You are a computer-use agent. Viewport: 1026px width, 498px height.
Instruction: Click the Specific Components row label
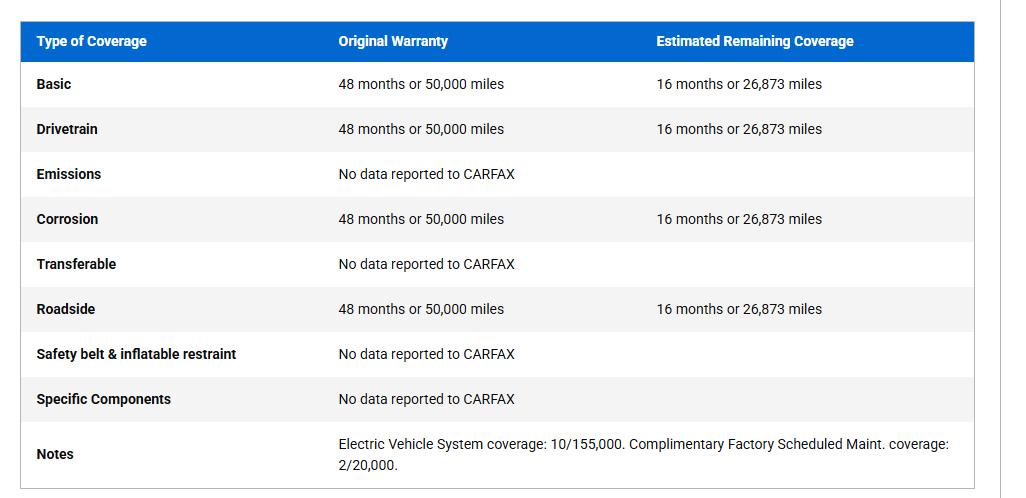[103, 399]
